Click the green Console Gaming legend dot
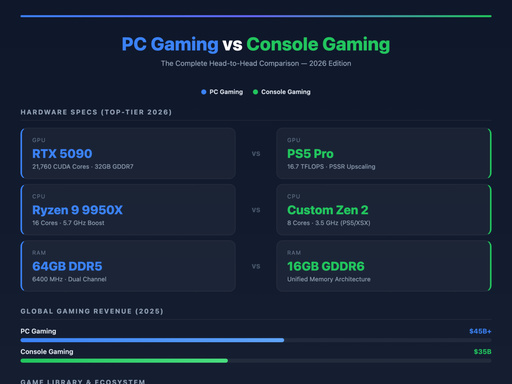 [255, 92]
